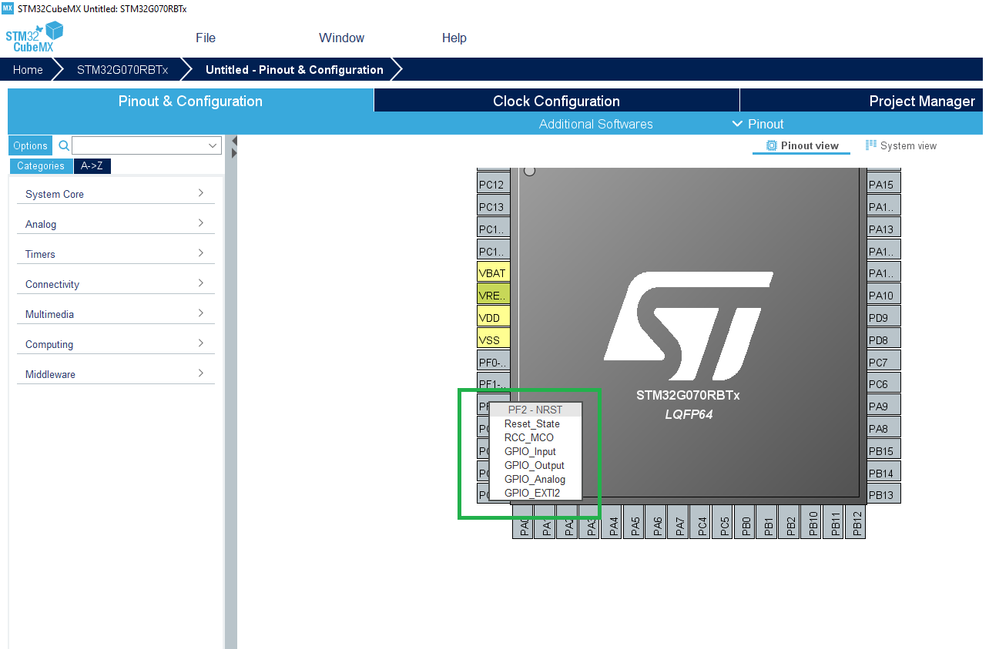Switch to Pinout & Configuration tab
This screenshot has height=649, width=999.
click(190, 101)
